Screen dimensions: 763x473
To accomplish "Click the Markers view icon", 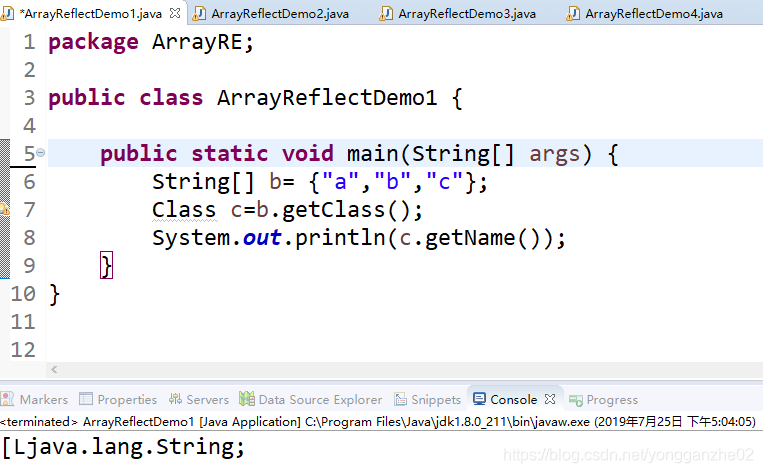I will tap(7, 399).
